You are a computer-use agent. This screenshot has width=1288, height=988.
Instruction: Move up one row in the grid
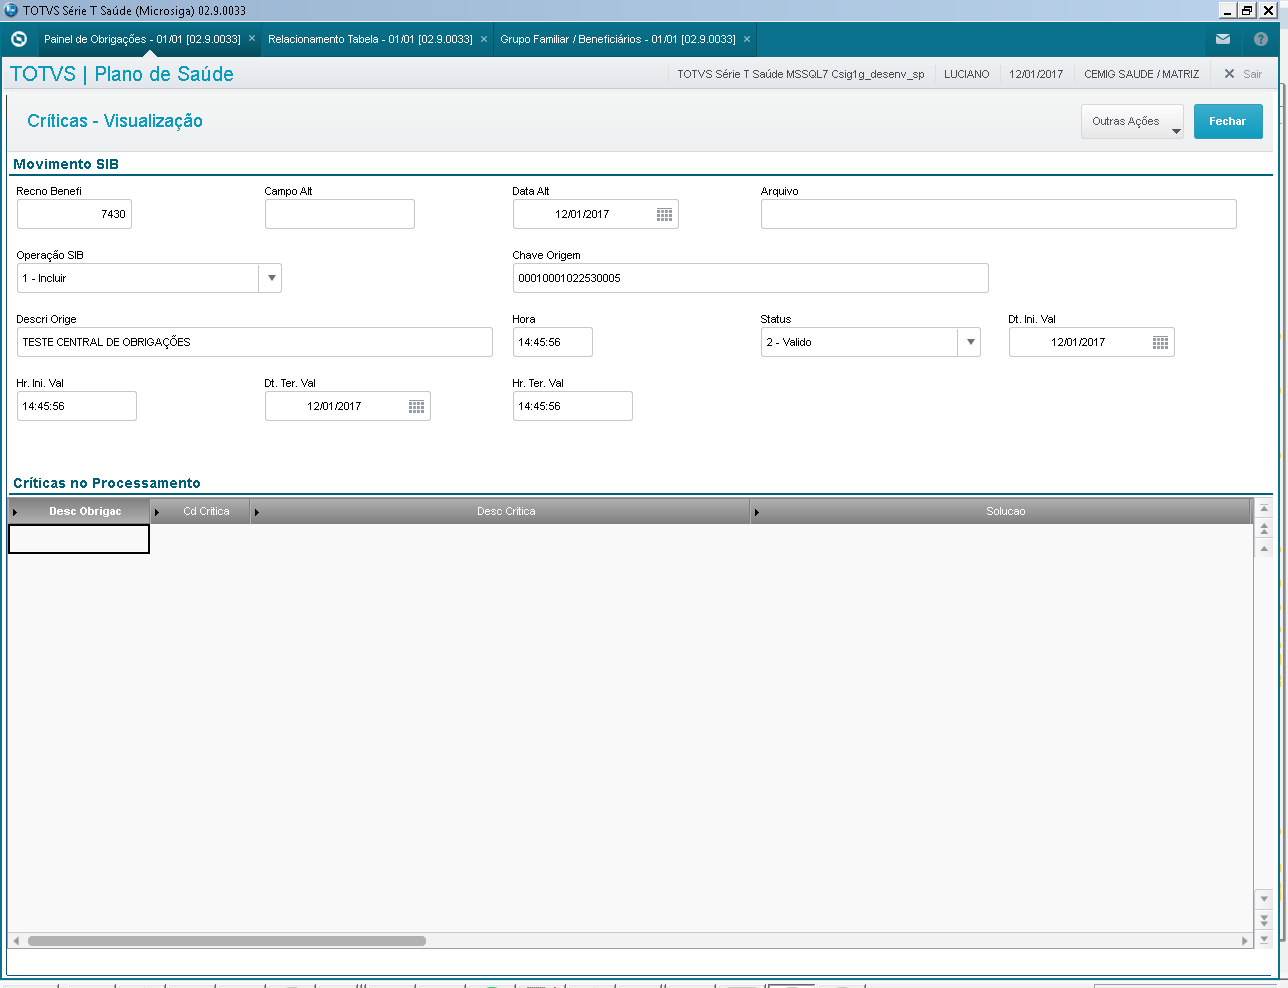point(1264,548)
